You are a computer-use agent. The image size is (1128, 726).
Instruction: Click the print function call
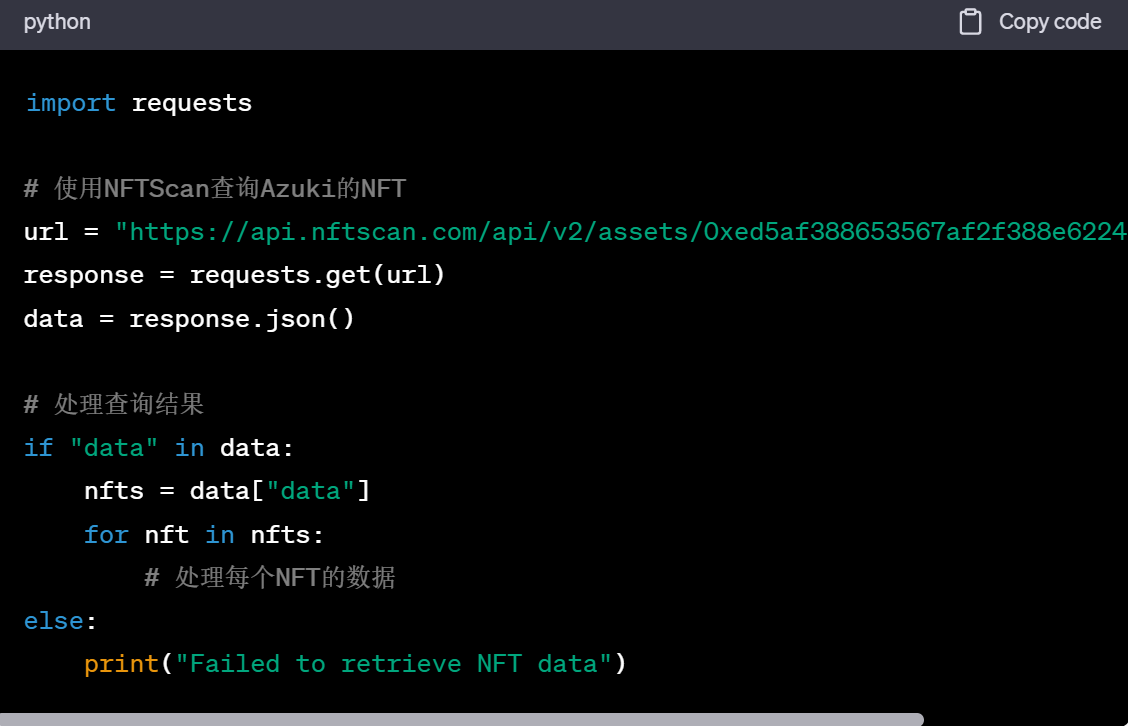click(120, 663)
